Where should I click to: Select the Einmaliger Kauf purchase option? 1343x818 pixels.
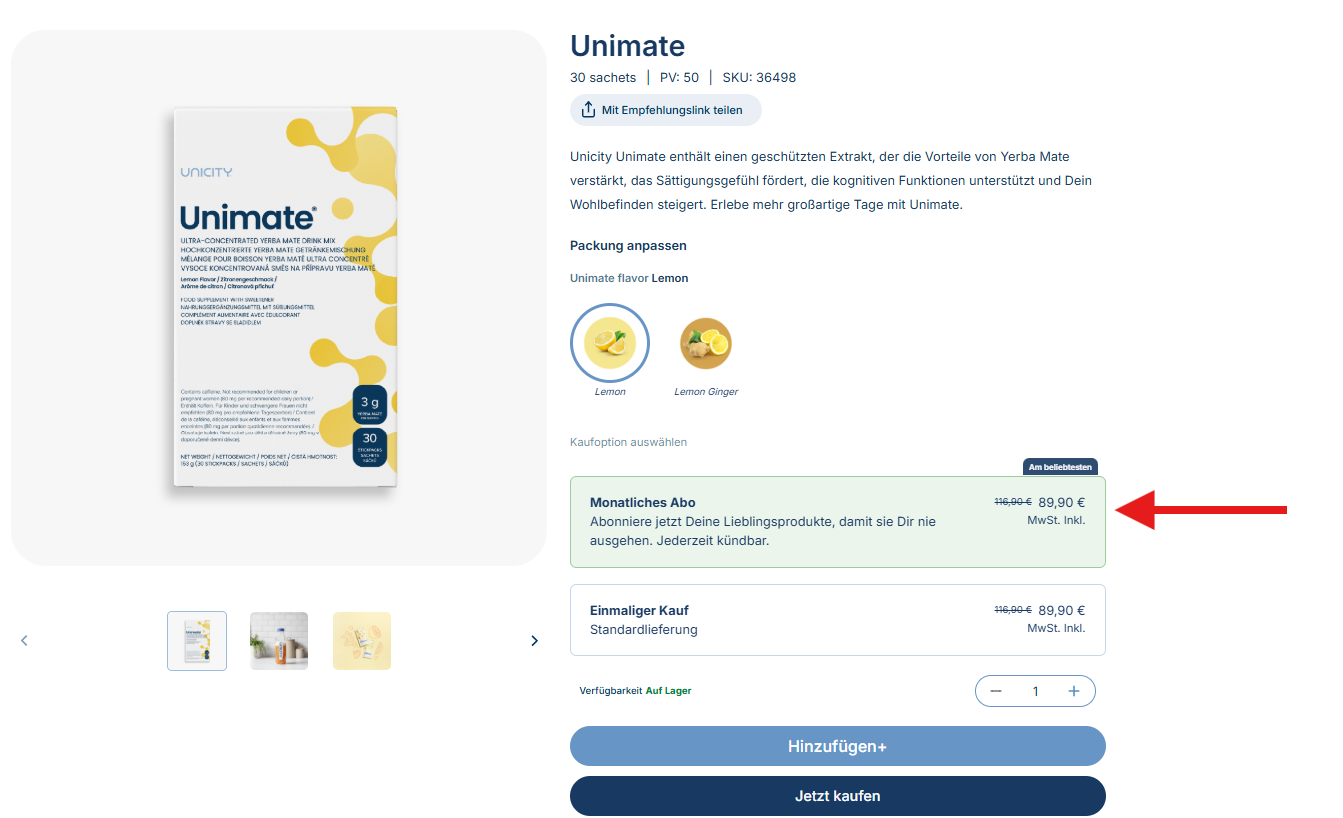click(x=838, y=620)
